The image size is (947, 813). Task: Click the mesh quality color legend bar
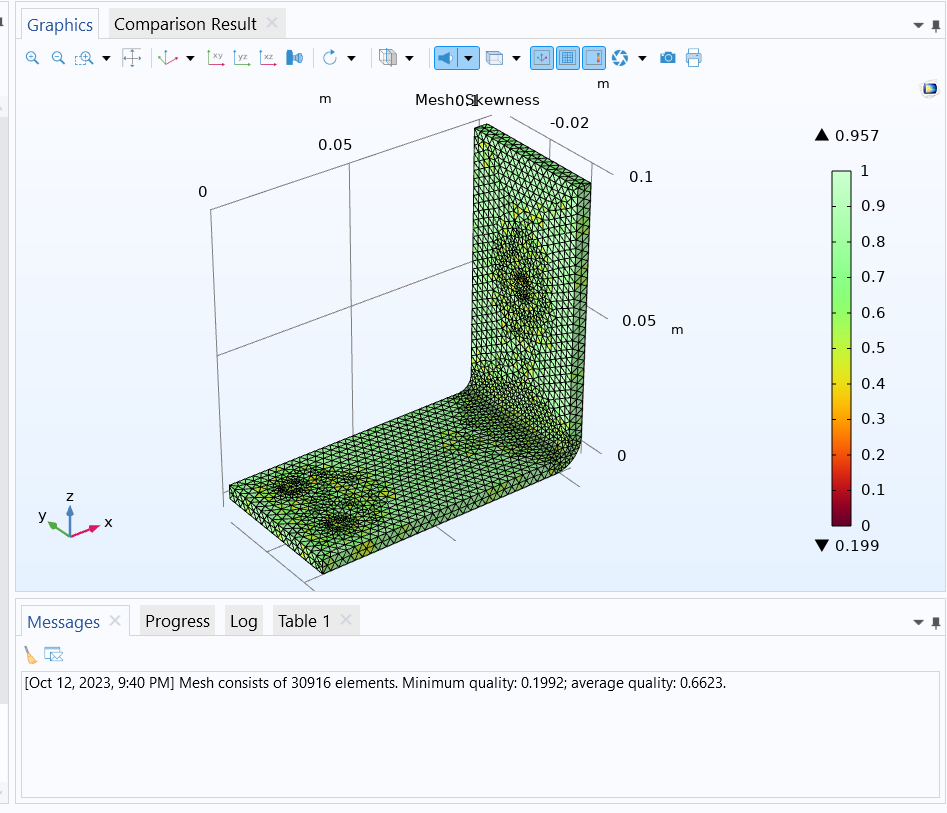pos(841,347)
